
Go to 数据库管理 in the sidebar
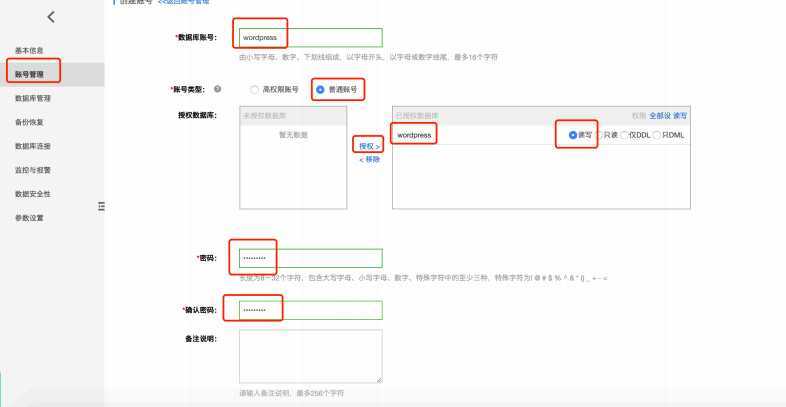tap(33, 98)
